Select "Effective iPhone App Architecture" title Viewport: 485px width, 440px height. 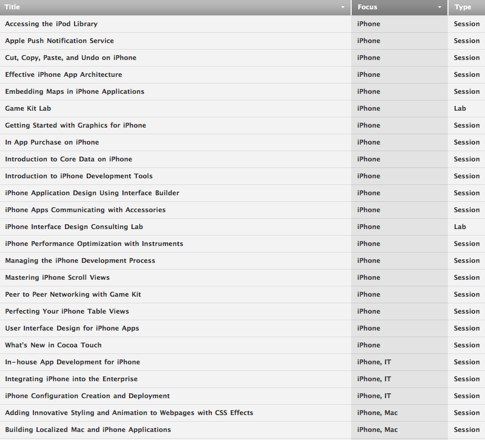click(x=63, y=75)
